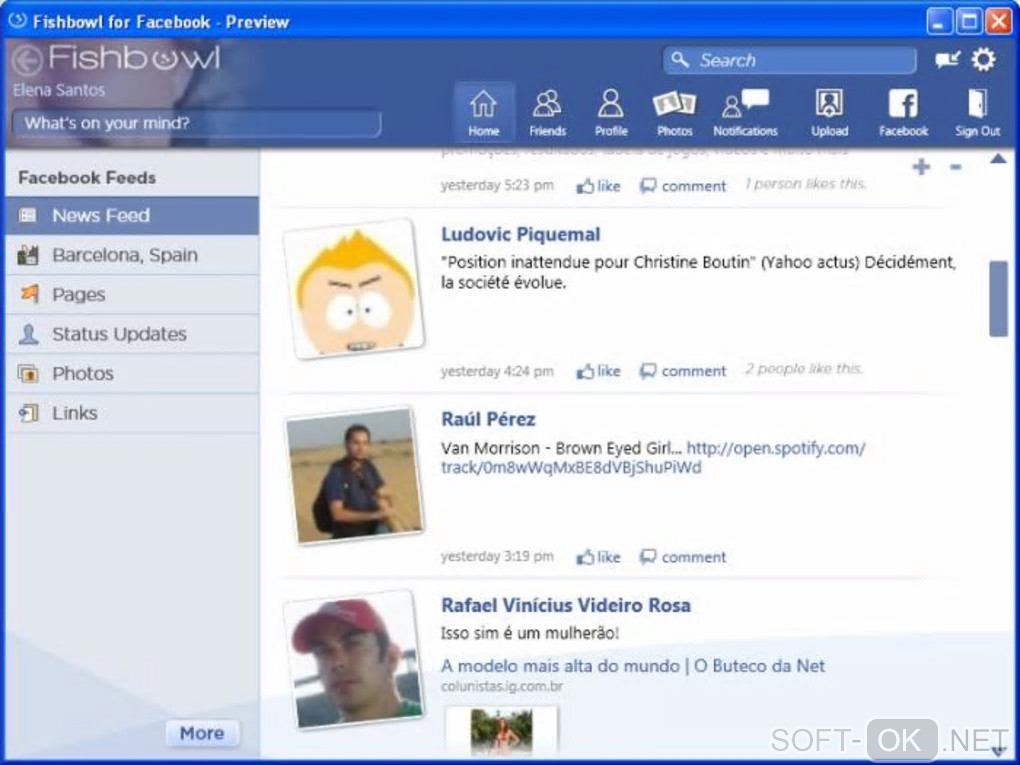This screenshot has height=765, width=1020.
Task: Click '2 people like this' text
Action: point(804,369)
